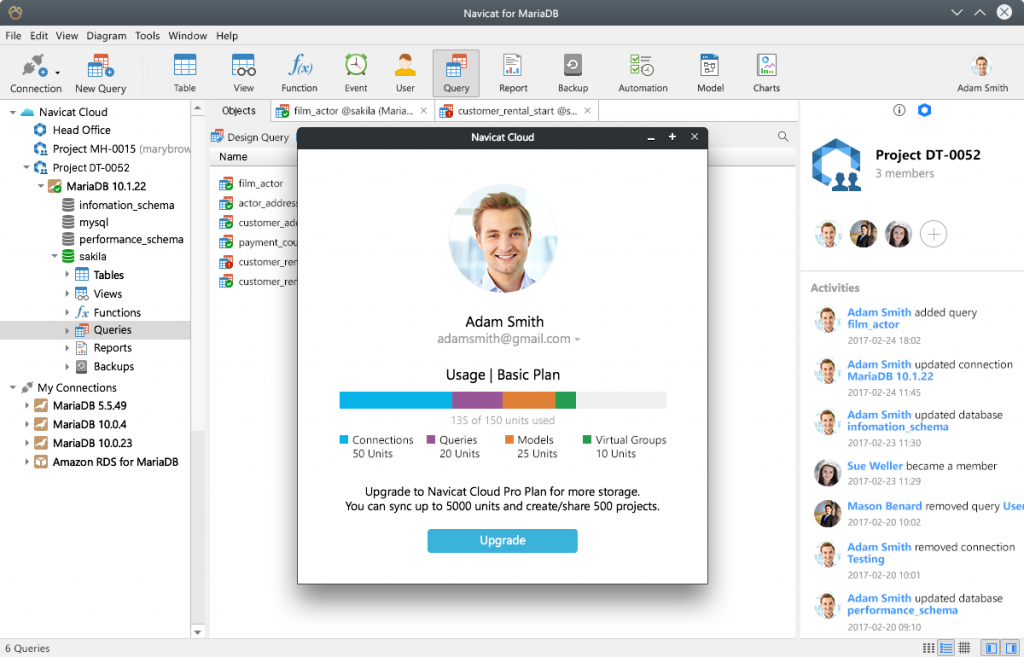Click the Upgrade button
This screenshot has width=1024, height=657.
click(502, 541)
